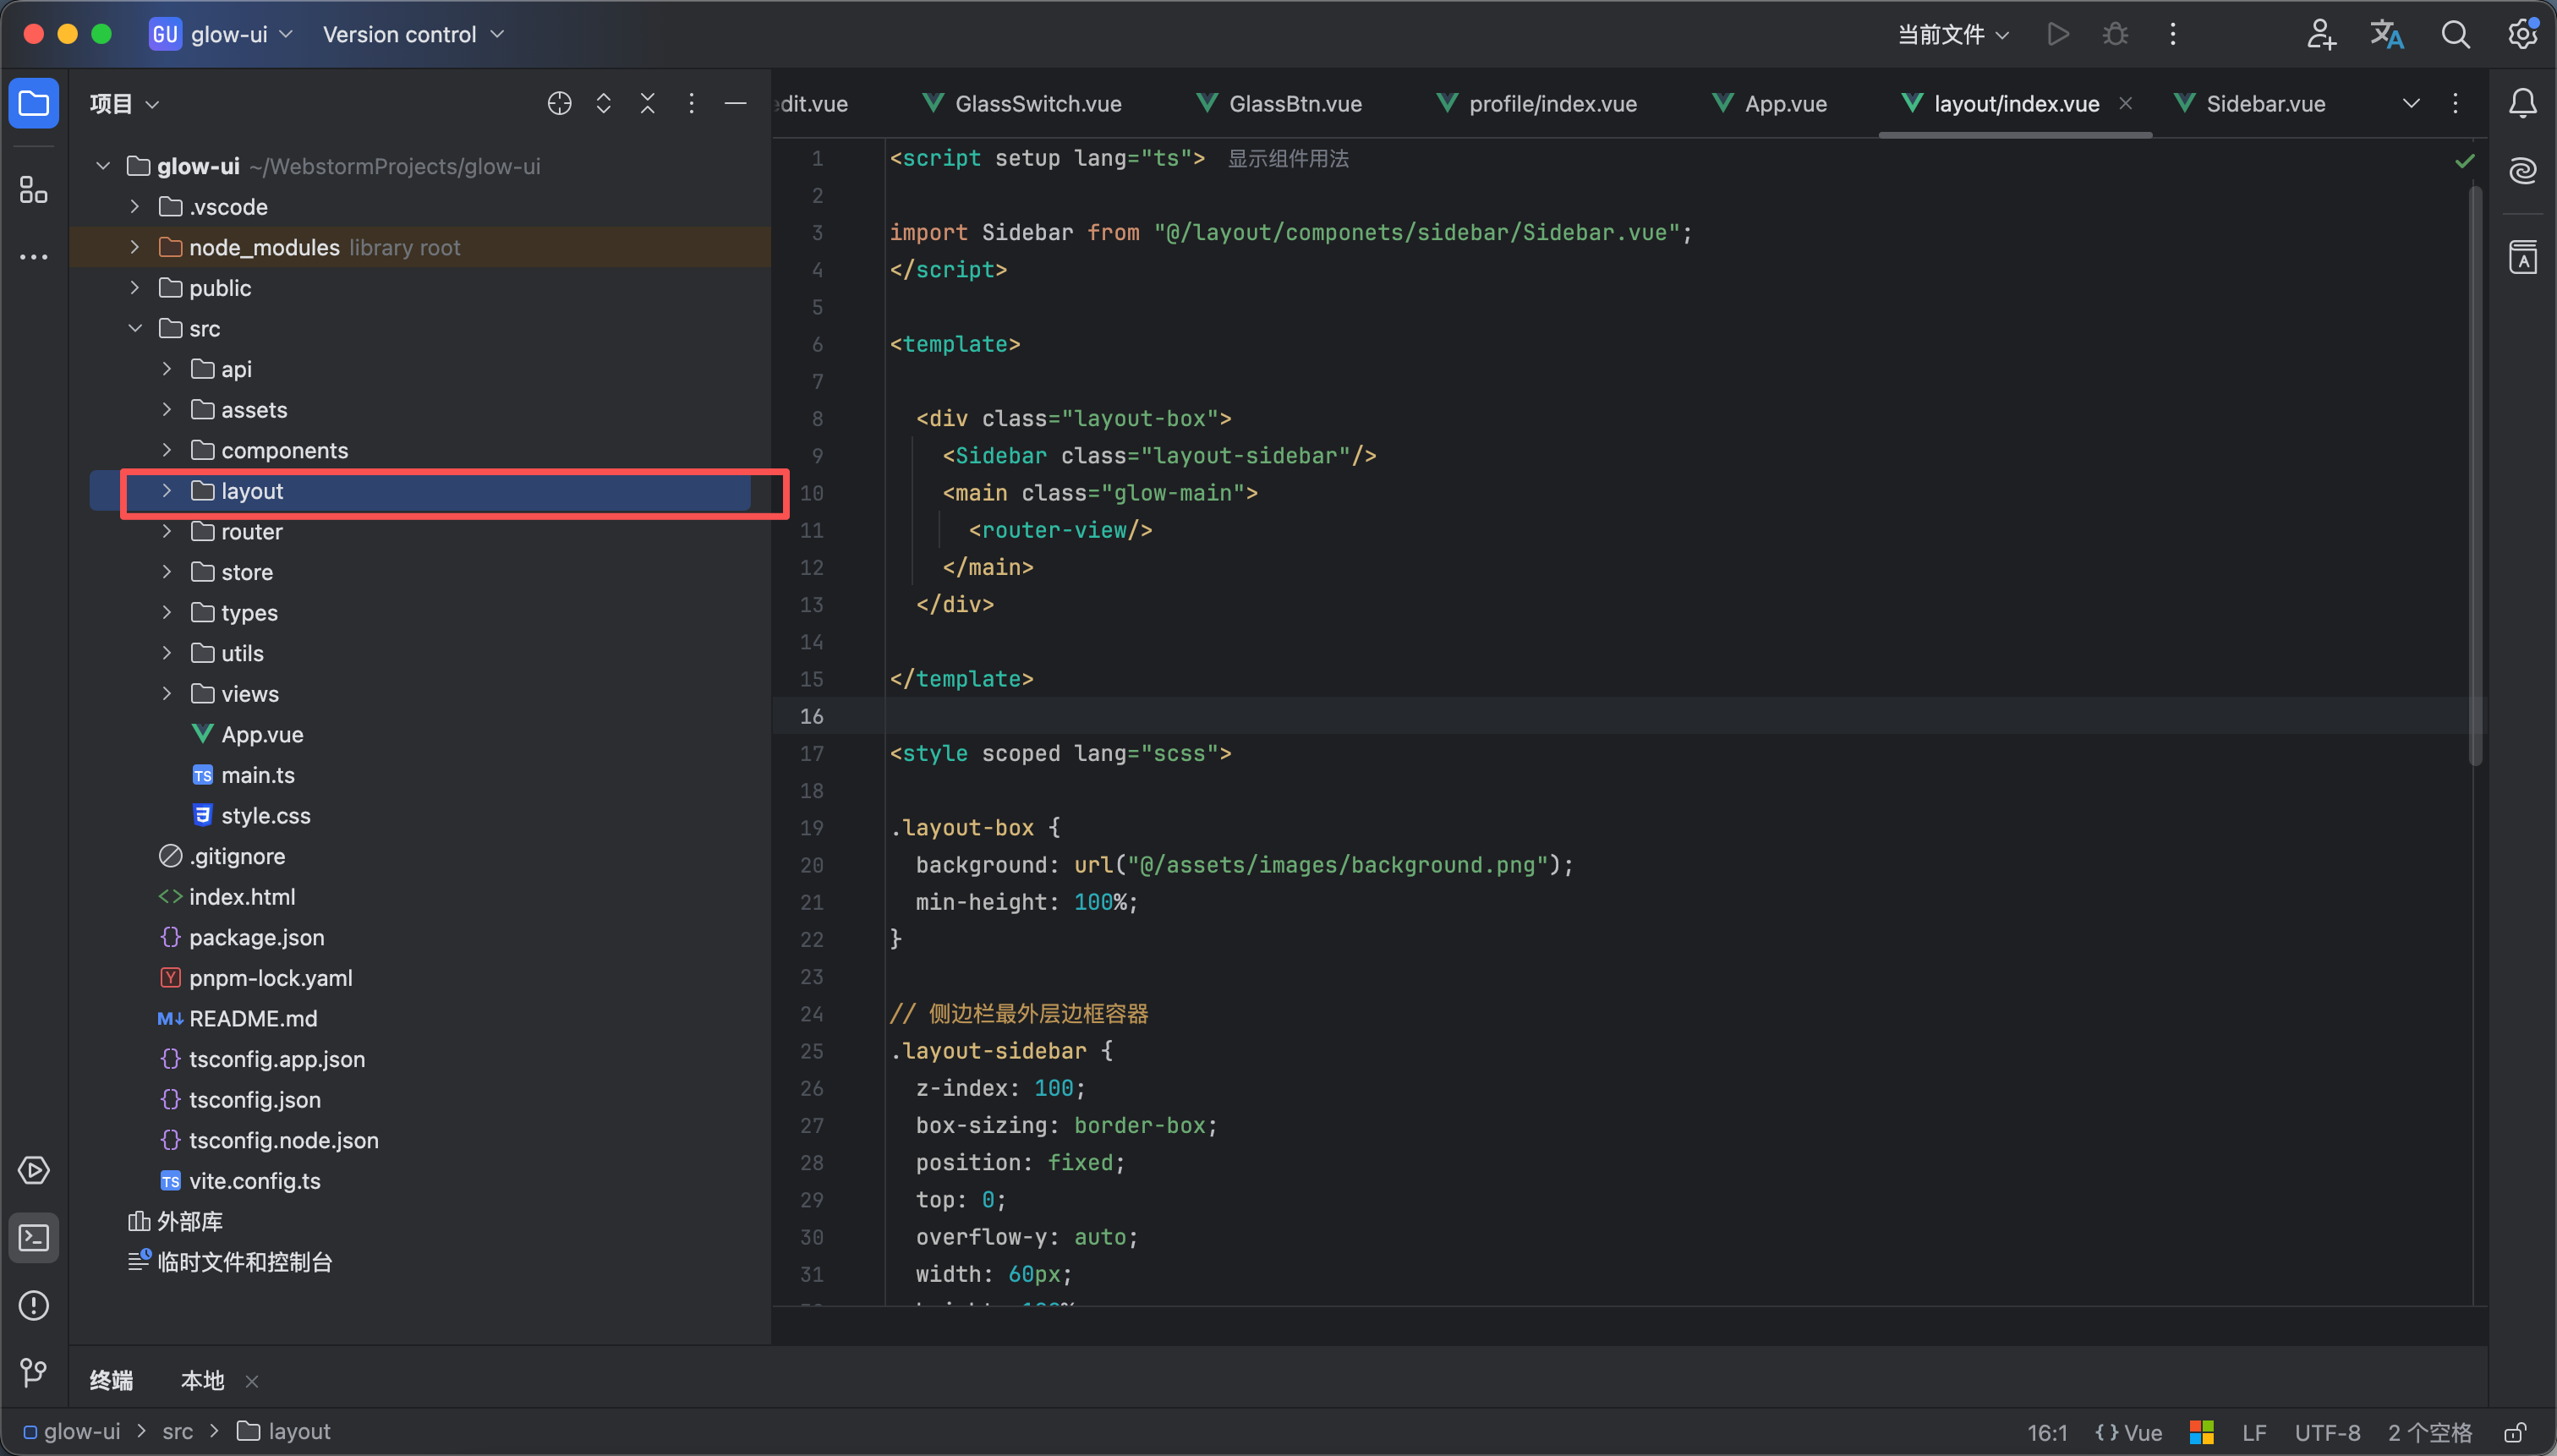Open the Git tool window icon
The height and width of the screenshot is (1456, 2557).
pyautogui.click(x=33, y=1372)
